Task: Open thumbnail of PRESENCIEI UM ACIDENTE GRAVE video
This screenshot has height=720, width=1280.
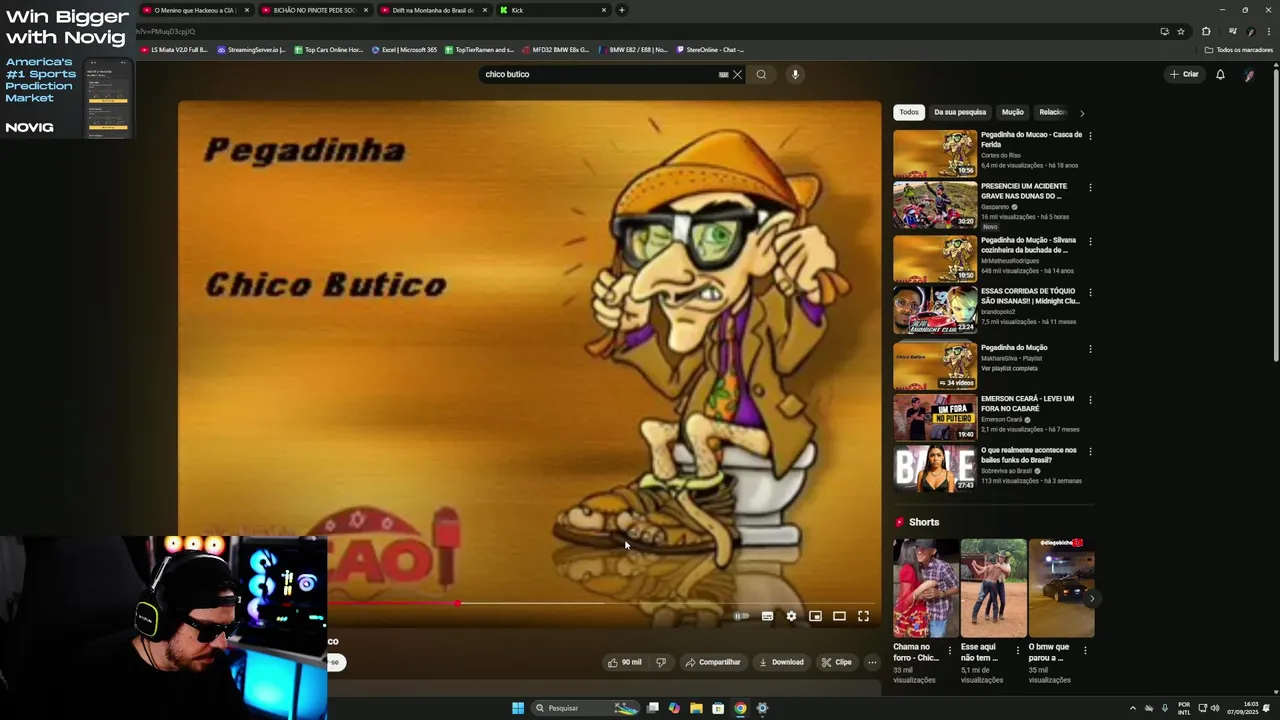Action: (935, 205)
